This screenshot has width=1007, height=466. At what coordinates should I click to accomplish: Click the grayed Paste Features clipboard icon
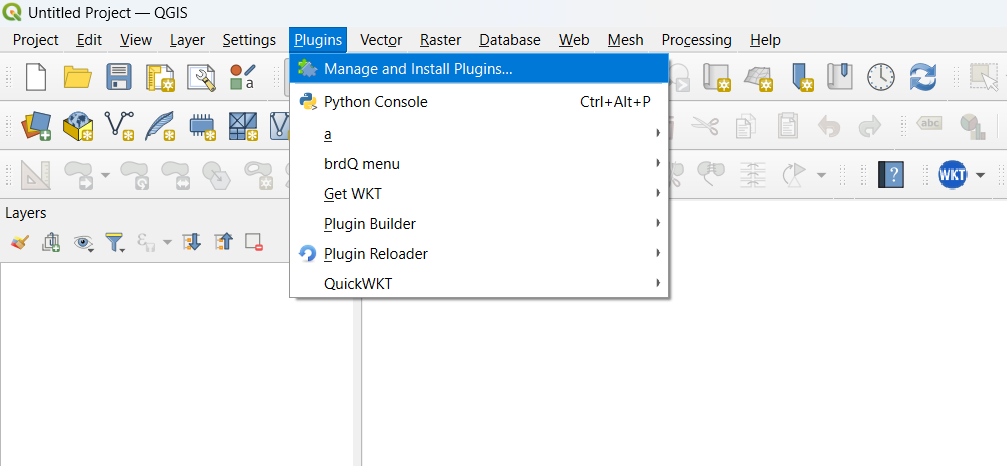pyautogui.click(x=787, y=126)
